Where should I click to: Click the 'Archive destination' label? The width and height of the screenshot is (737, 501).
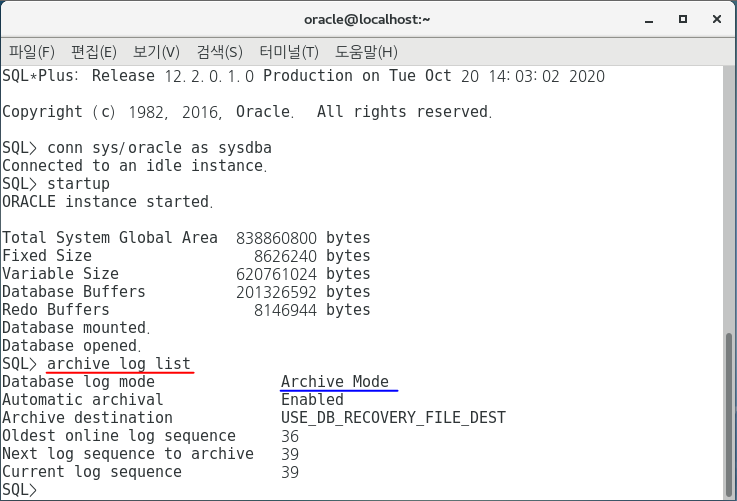(87, 417)
